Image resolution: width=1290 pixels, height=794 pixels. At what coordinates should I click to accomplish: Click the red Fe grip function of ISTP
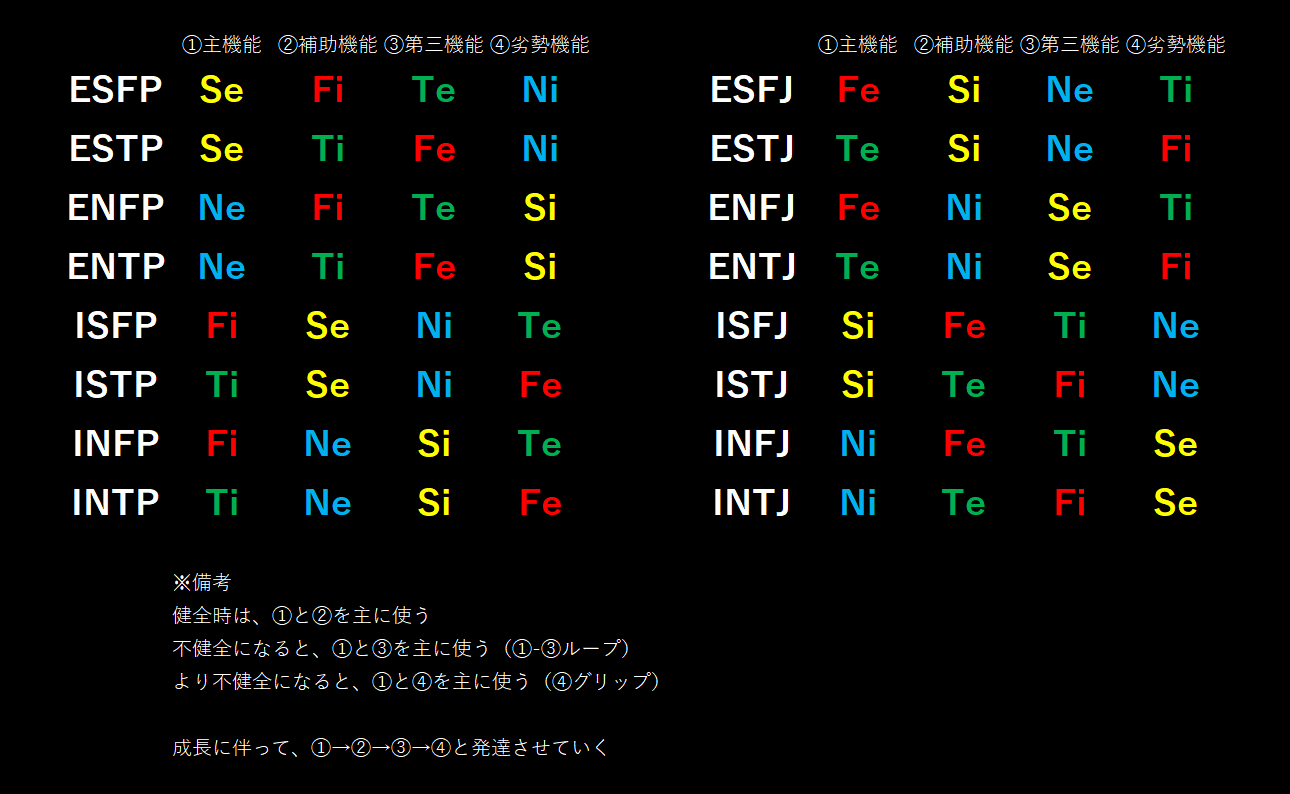540,384
